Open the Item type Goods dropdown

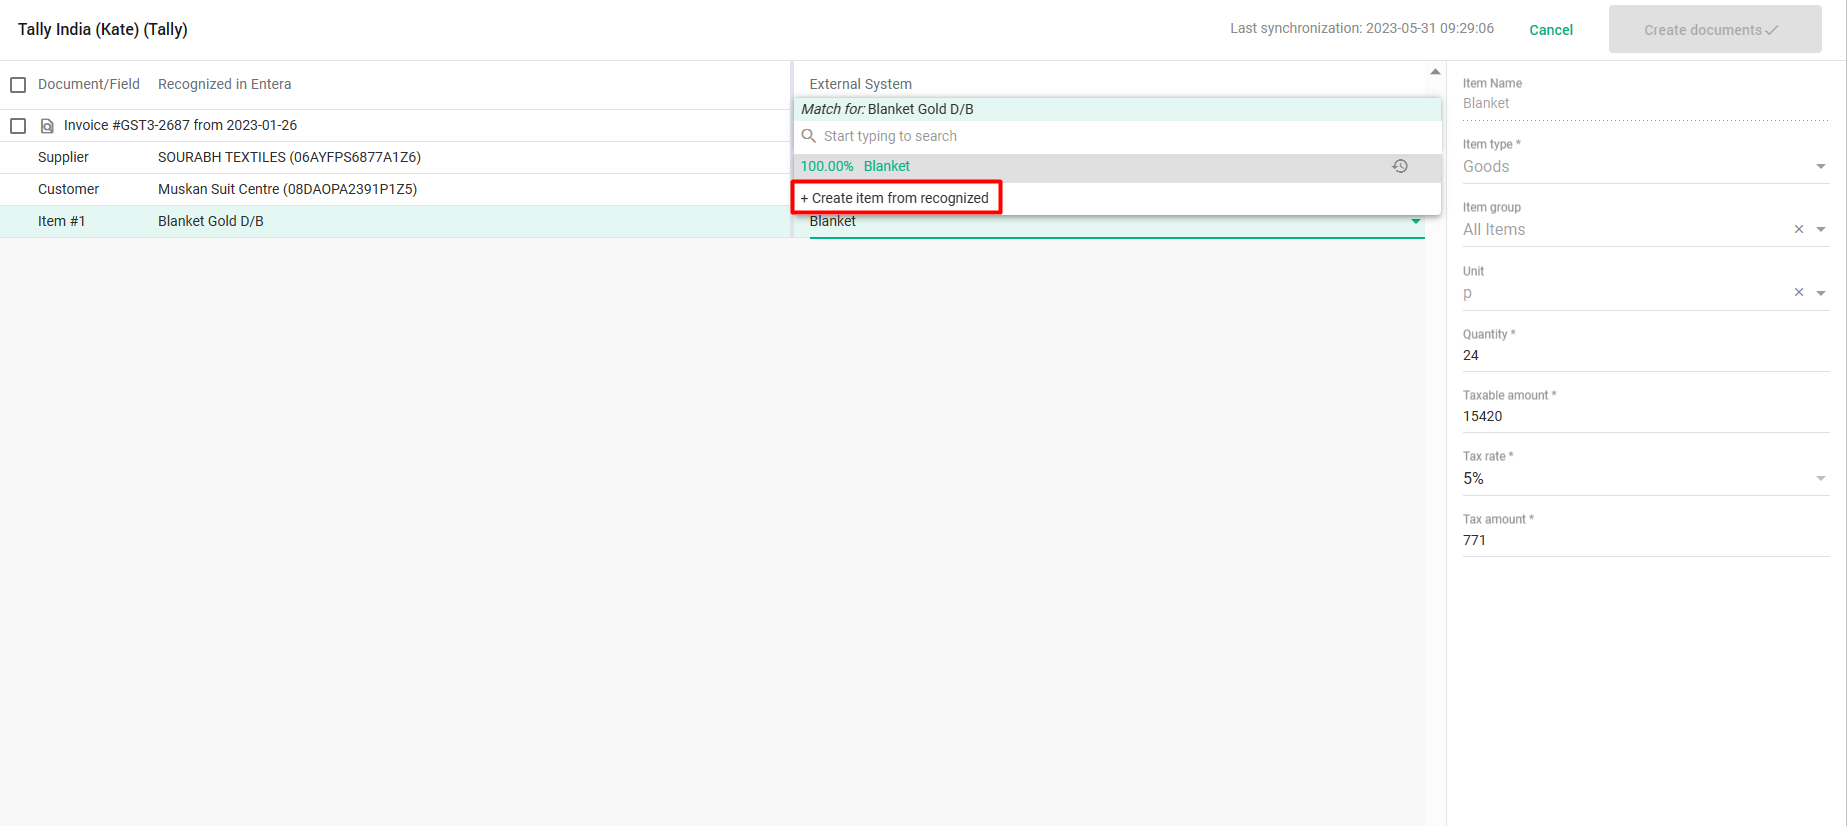1645,166
